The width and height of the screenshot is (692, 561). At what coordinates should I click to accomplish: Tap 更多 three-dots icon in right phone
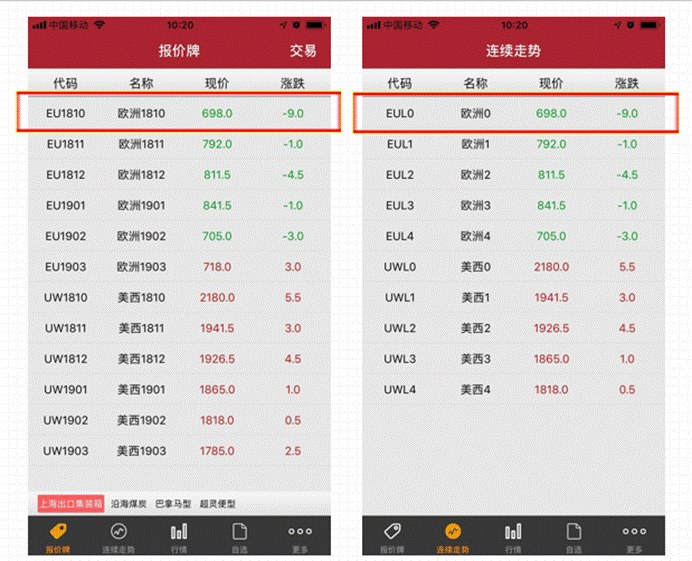[x=634, y=531]
